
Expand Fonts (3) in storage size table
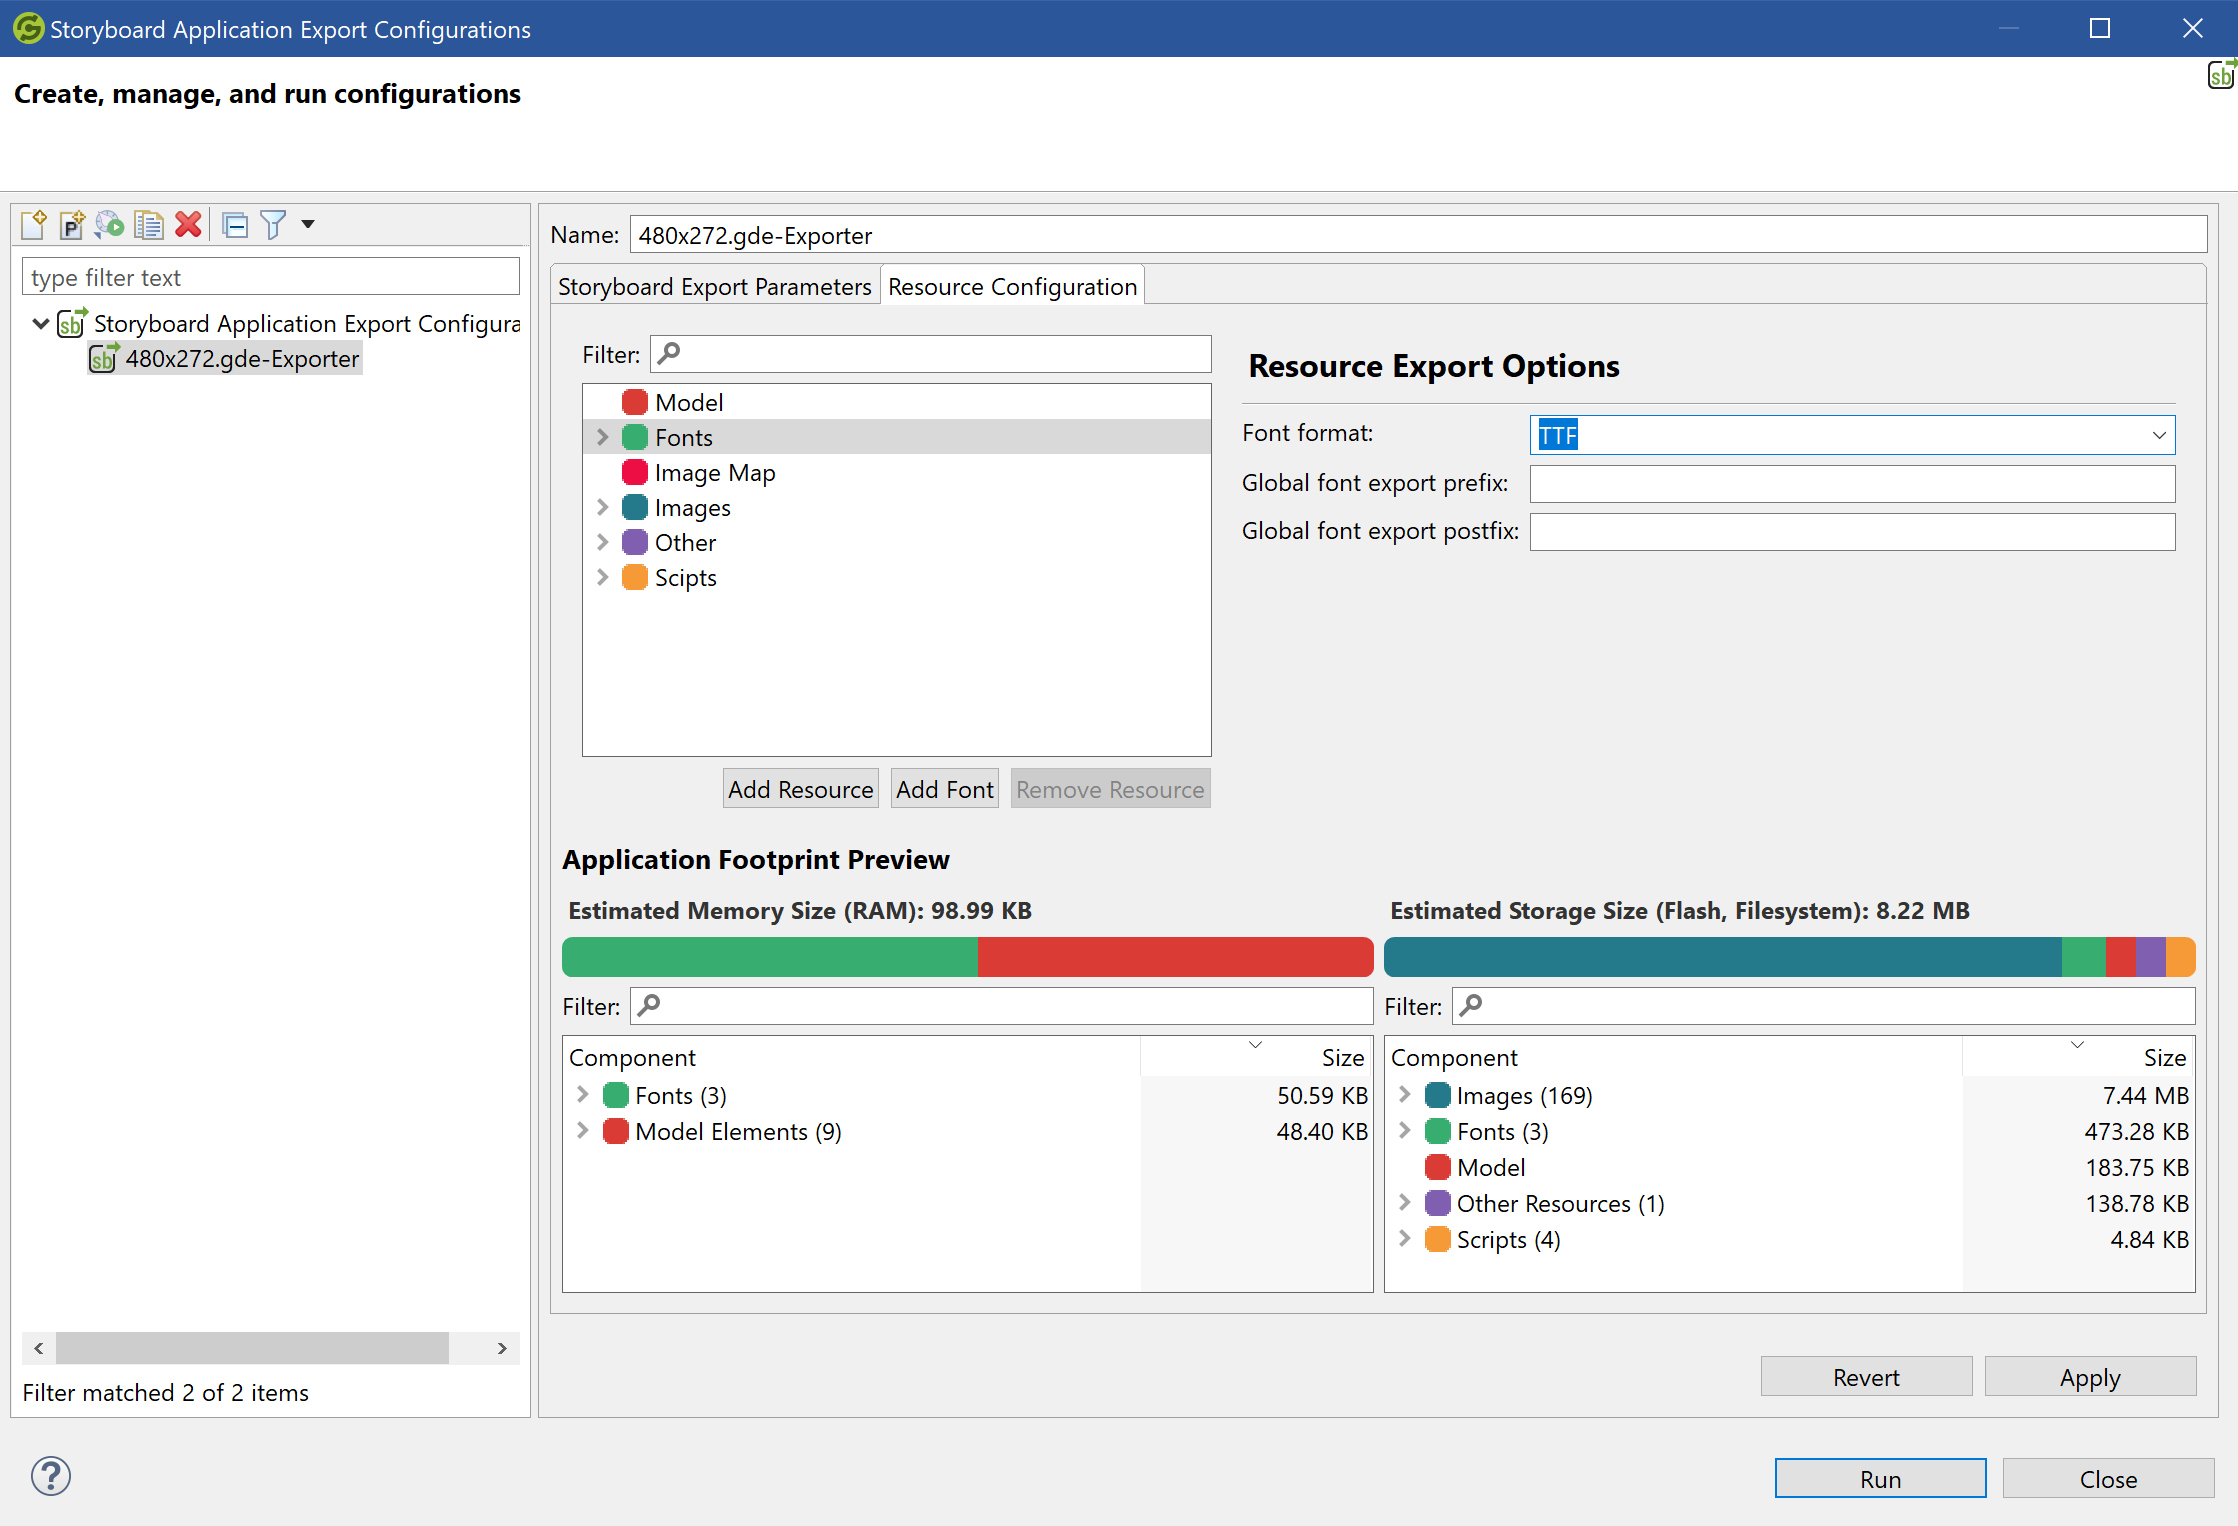coord(1405,1131)
